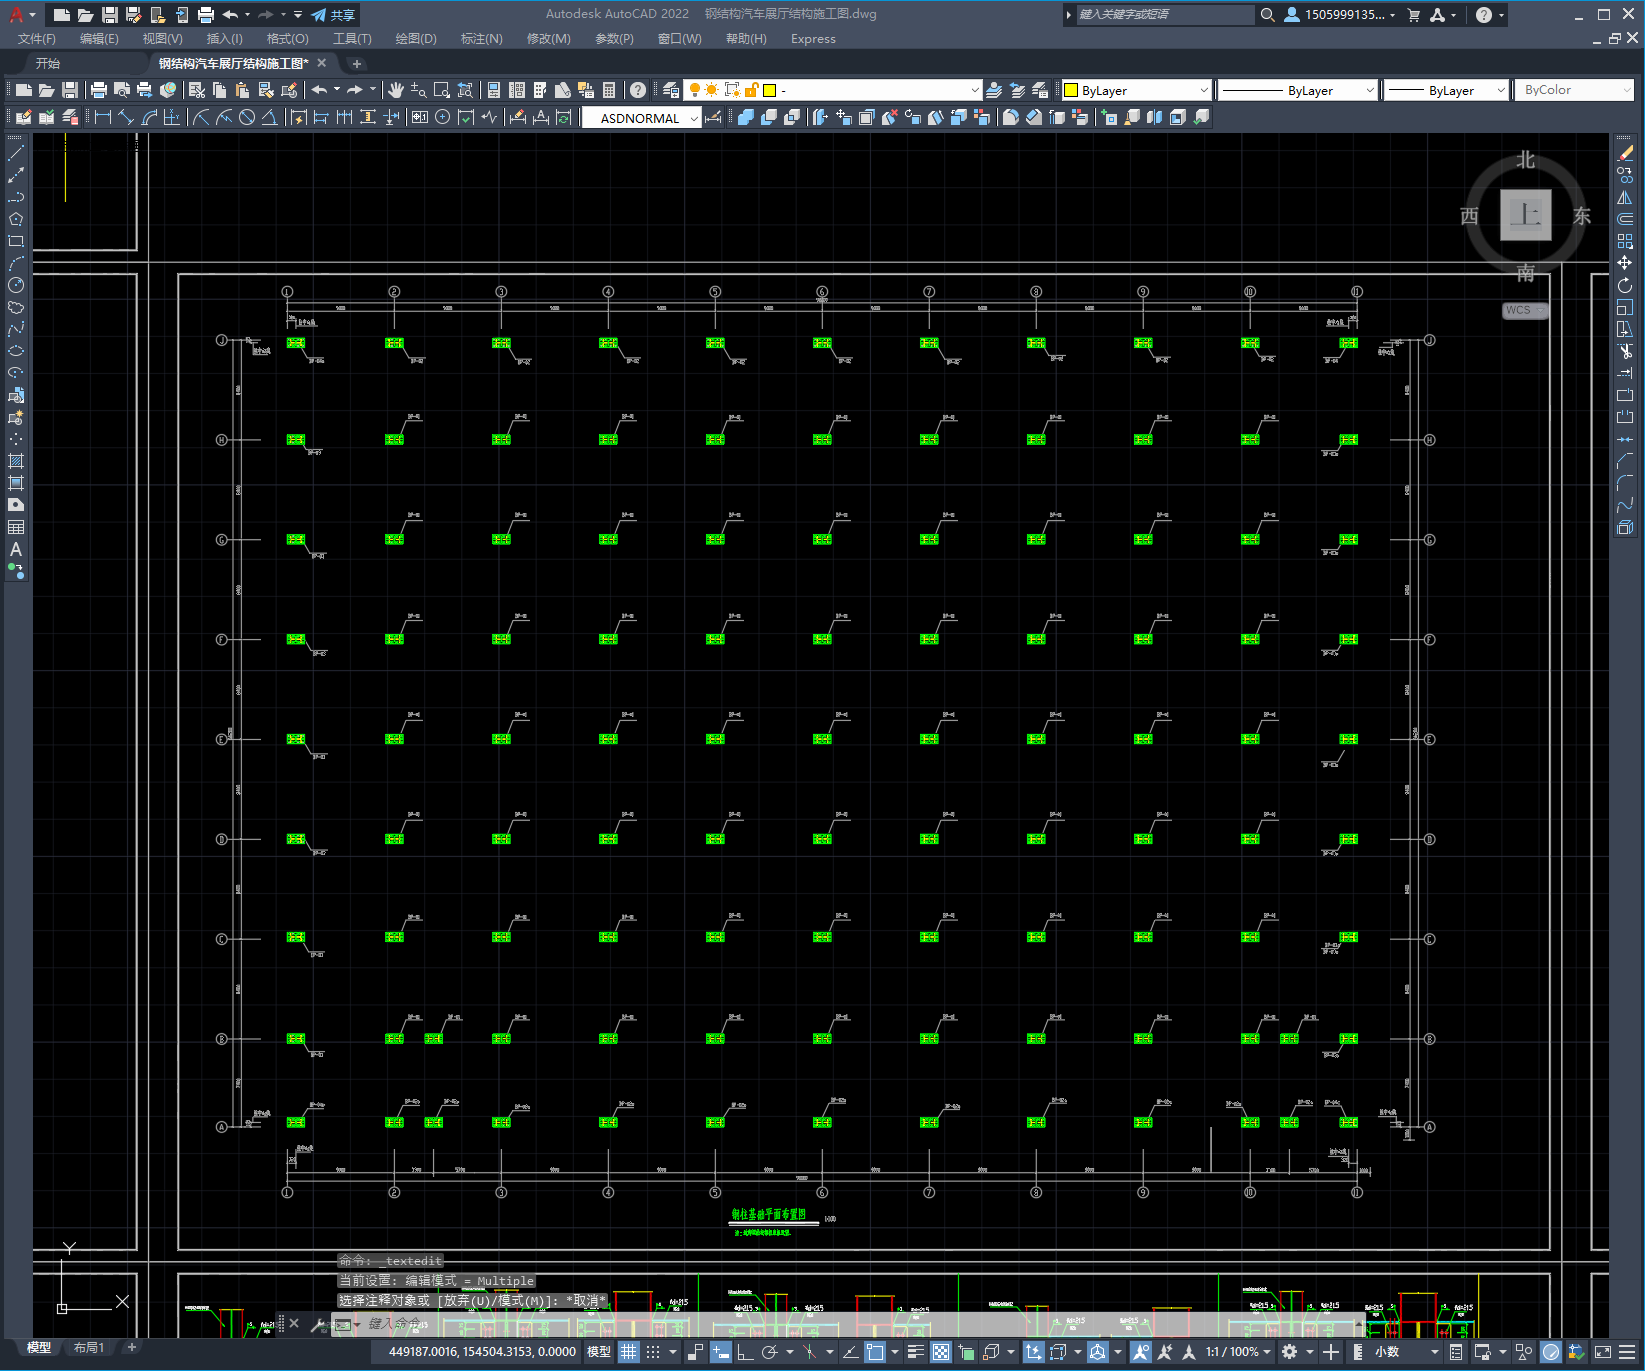Open the 1:1 / 100% annotation scale dropdown

pos(1239,1352)
